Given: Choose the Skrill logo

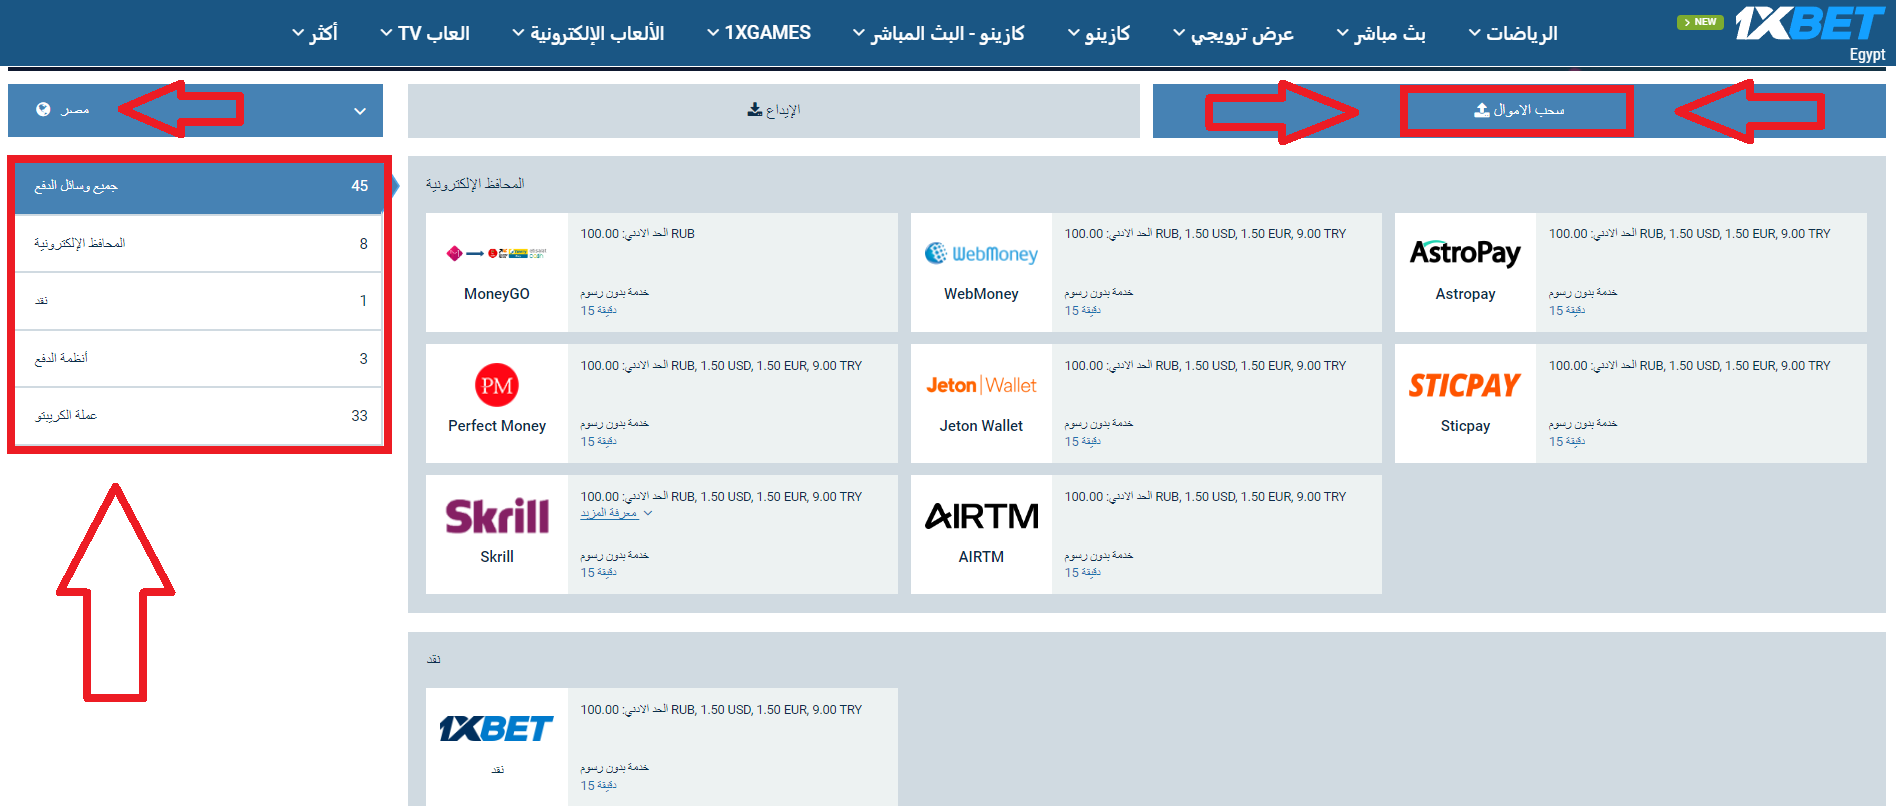Looking at the screenshot, I should tap(497, 516).
